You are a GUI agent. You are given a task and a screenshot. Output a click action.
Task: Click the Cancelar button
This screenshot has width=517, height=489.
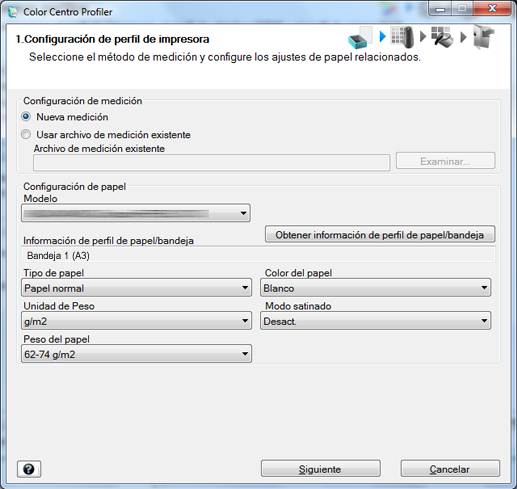[x=450, y=469]
